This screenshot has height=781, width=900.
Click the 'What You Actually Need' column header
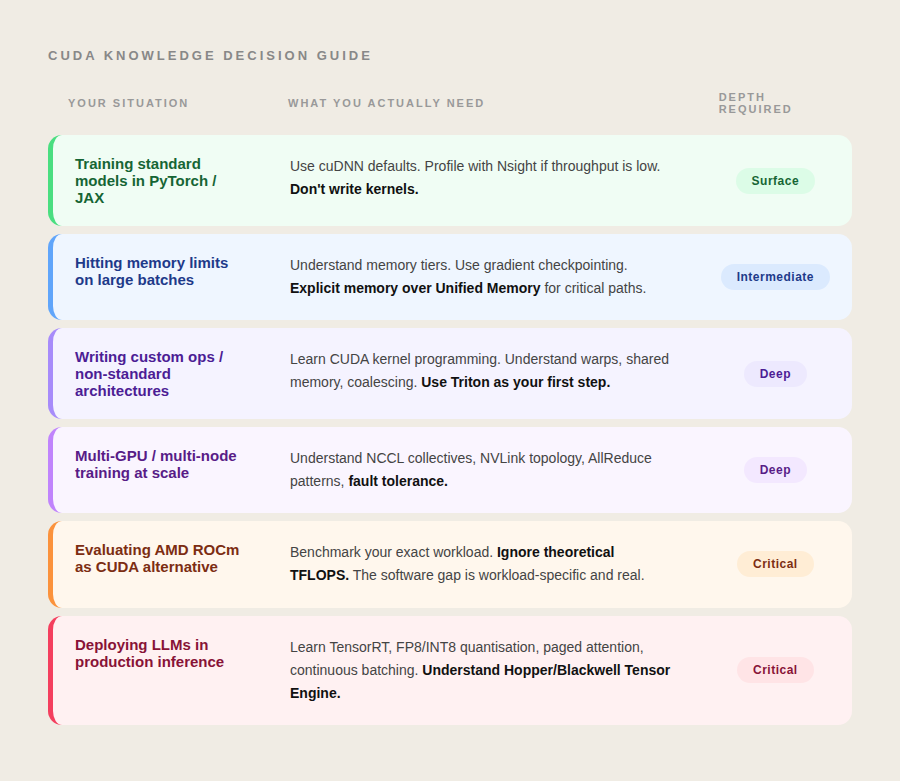point(386,103)
